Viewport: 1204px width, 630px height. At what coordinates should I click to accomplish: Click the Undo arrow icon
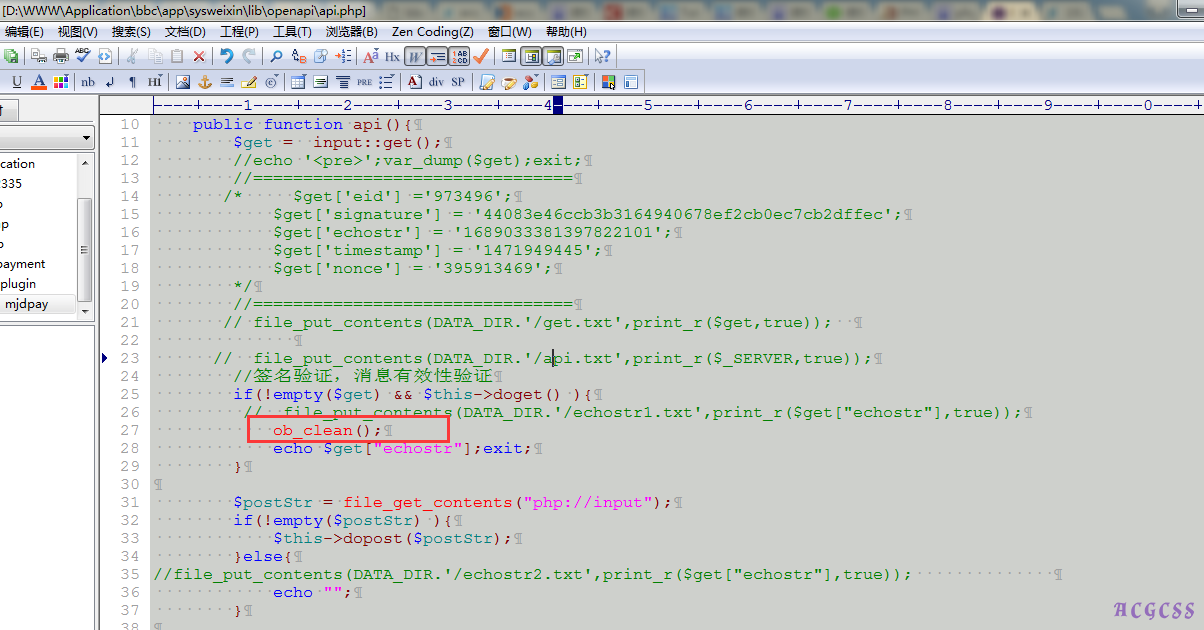tap(227, 56)
